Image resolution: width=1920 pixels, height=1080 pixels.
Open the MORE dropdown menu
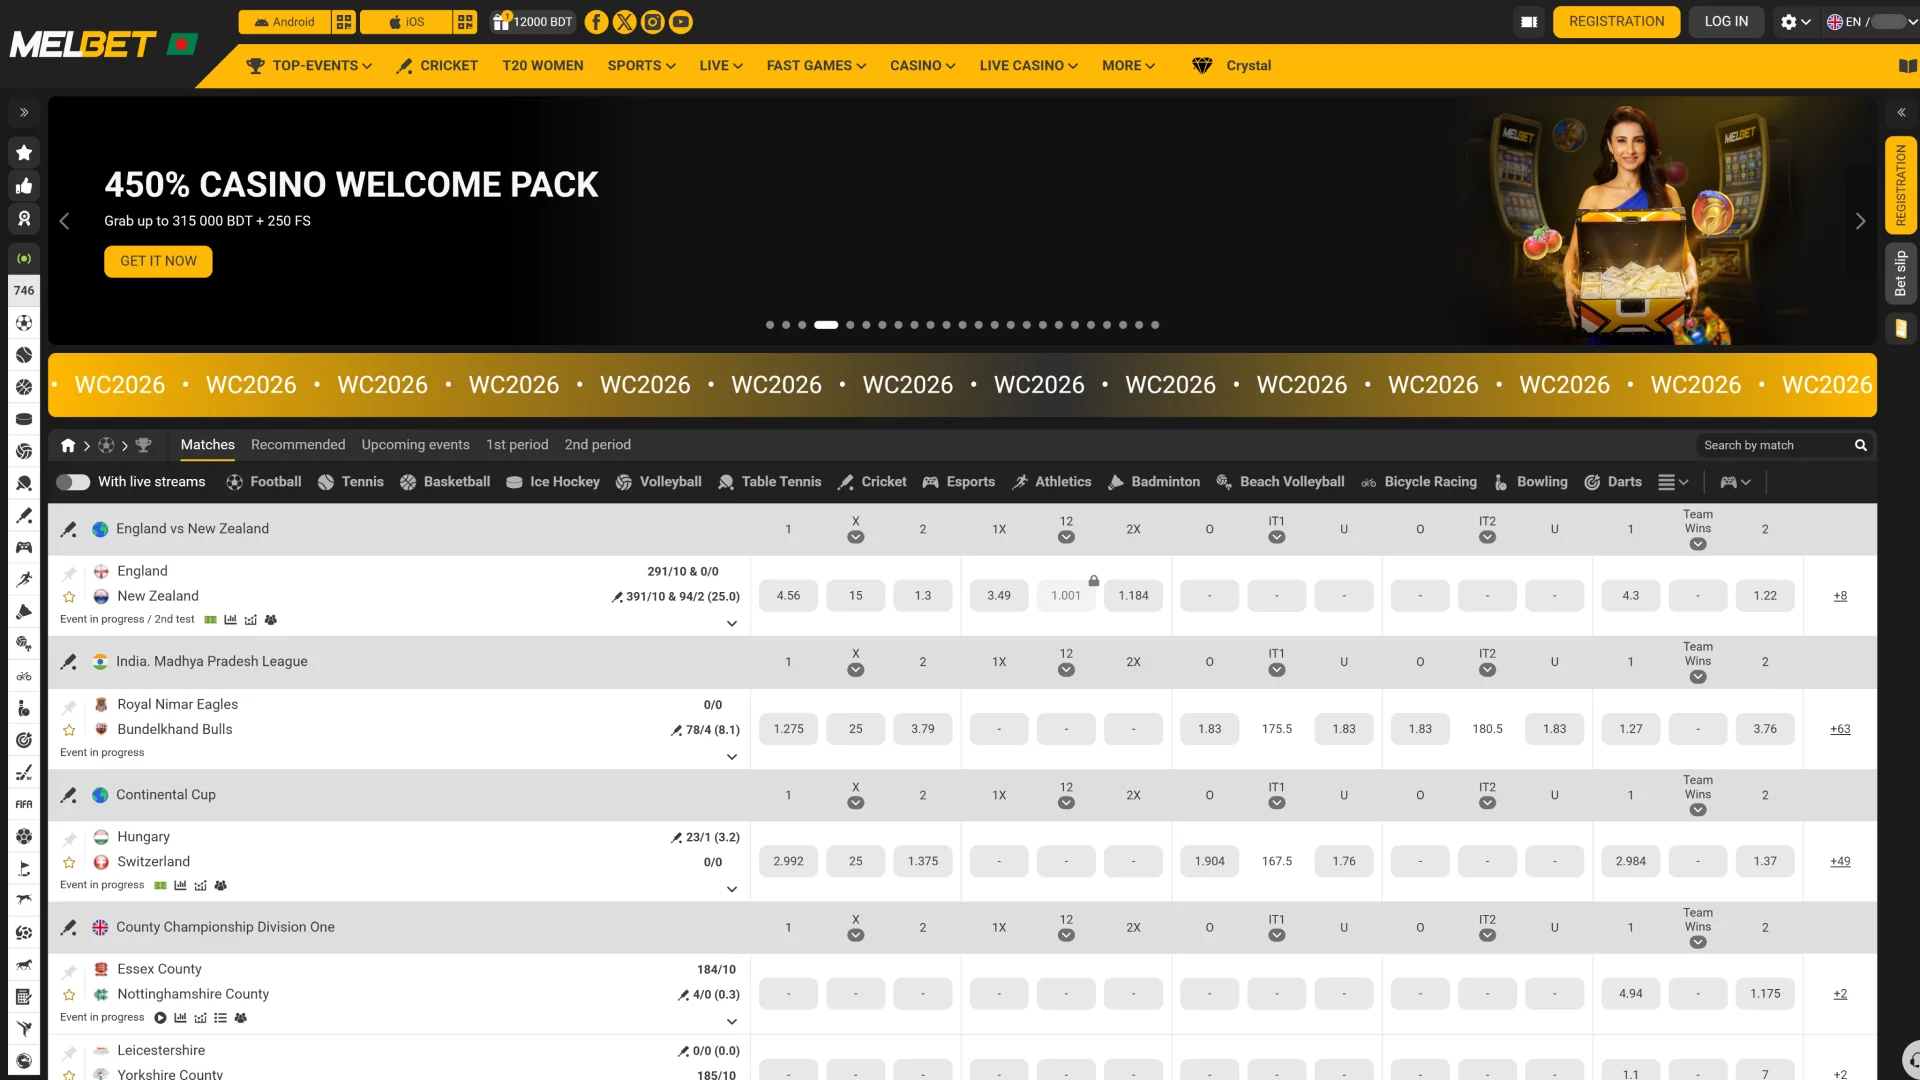pos(1129,66)
